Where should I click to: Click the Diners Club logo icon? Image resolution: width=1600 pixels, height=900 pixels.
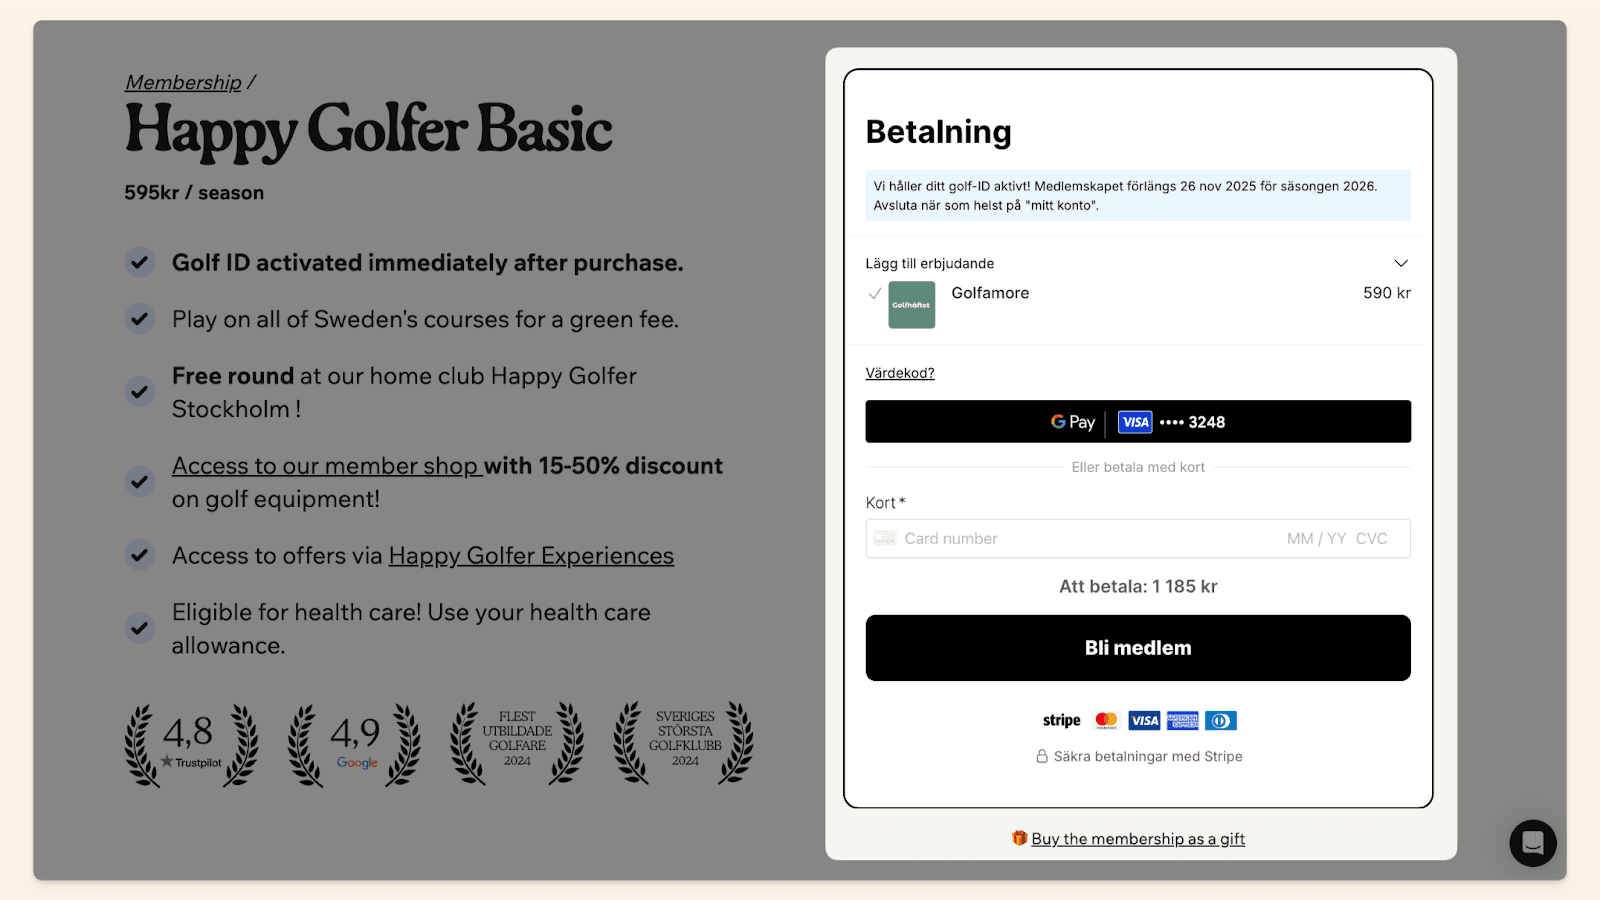(x=1220, y=721)
